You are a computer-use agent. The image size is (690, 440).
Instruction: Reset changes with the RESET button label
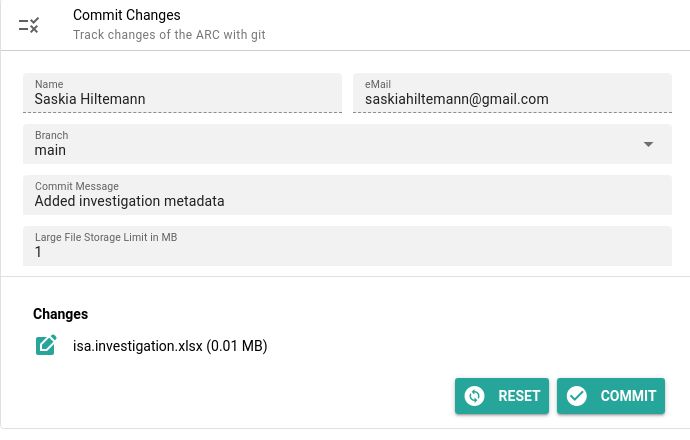[519, 396]
